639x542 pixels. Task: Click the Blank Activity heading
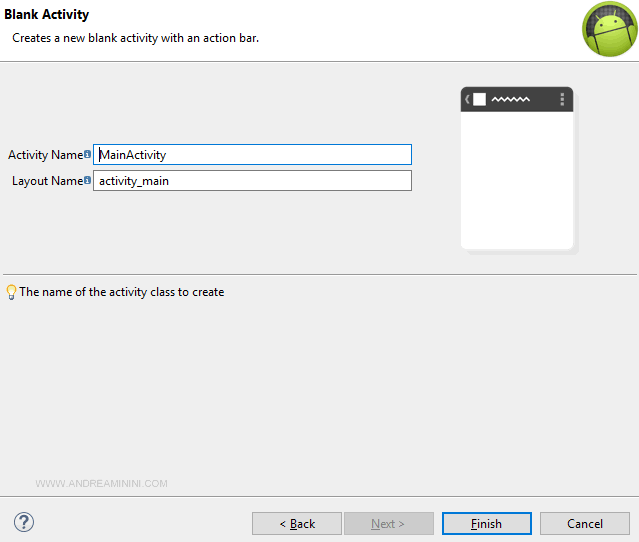[x=46, y=15]
